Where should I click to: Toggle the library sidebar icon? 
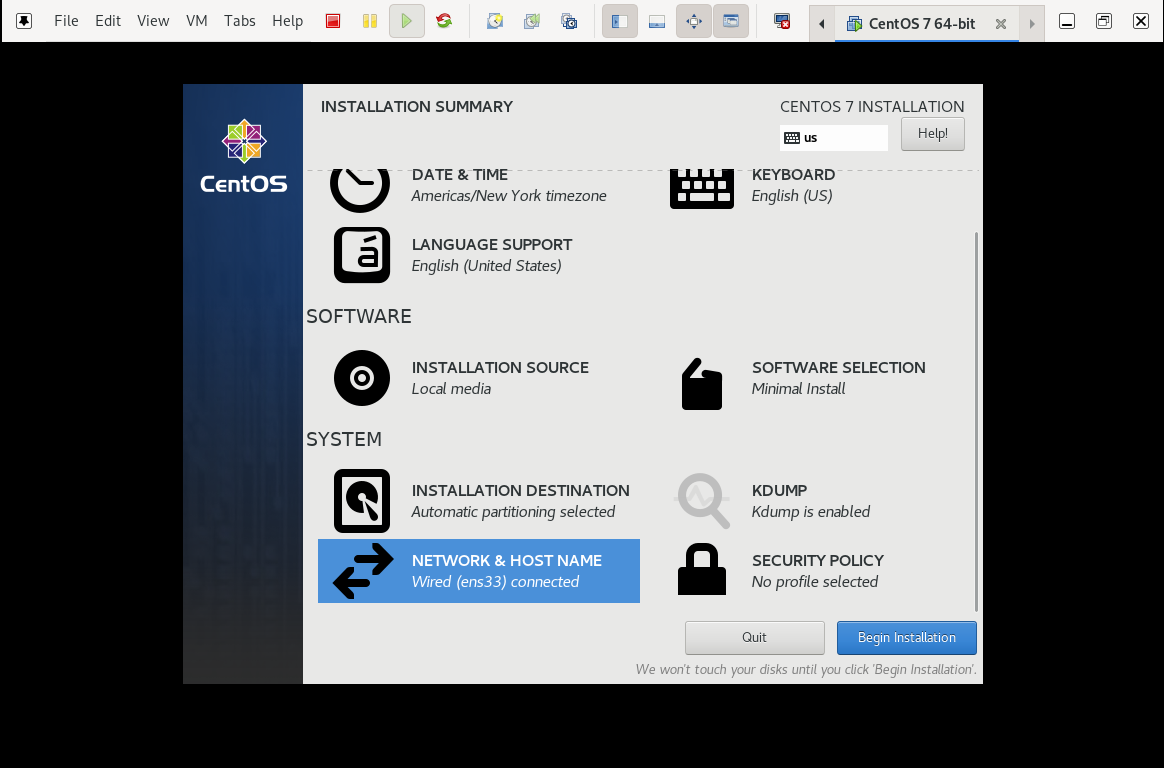tap(619, 21)
